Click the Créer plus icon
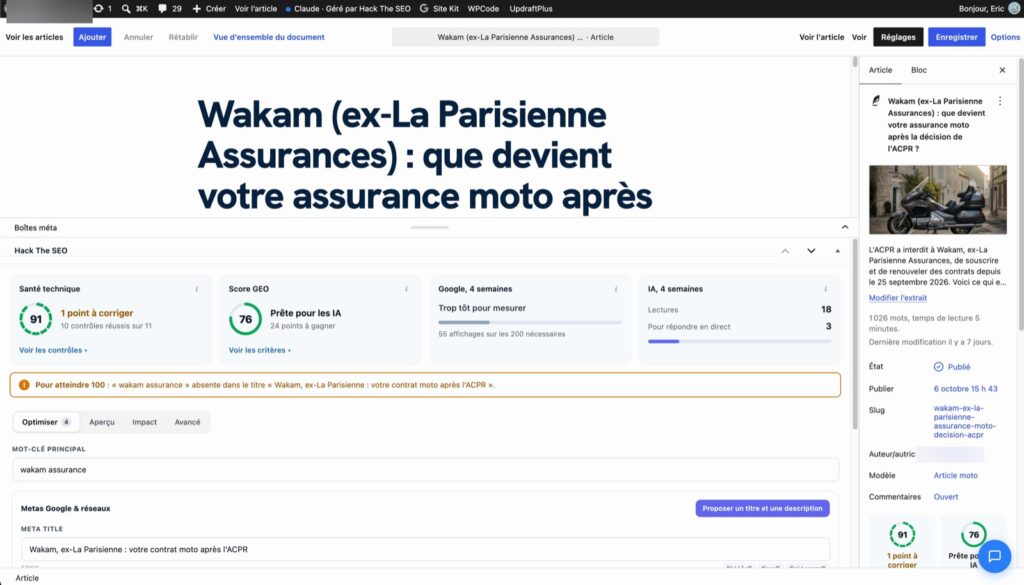This screenshot has width=1024, height=585. point(197,8)
